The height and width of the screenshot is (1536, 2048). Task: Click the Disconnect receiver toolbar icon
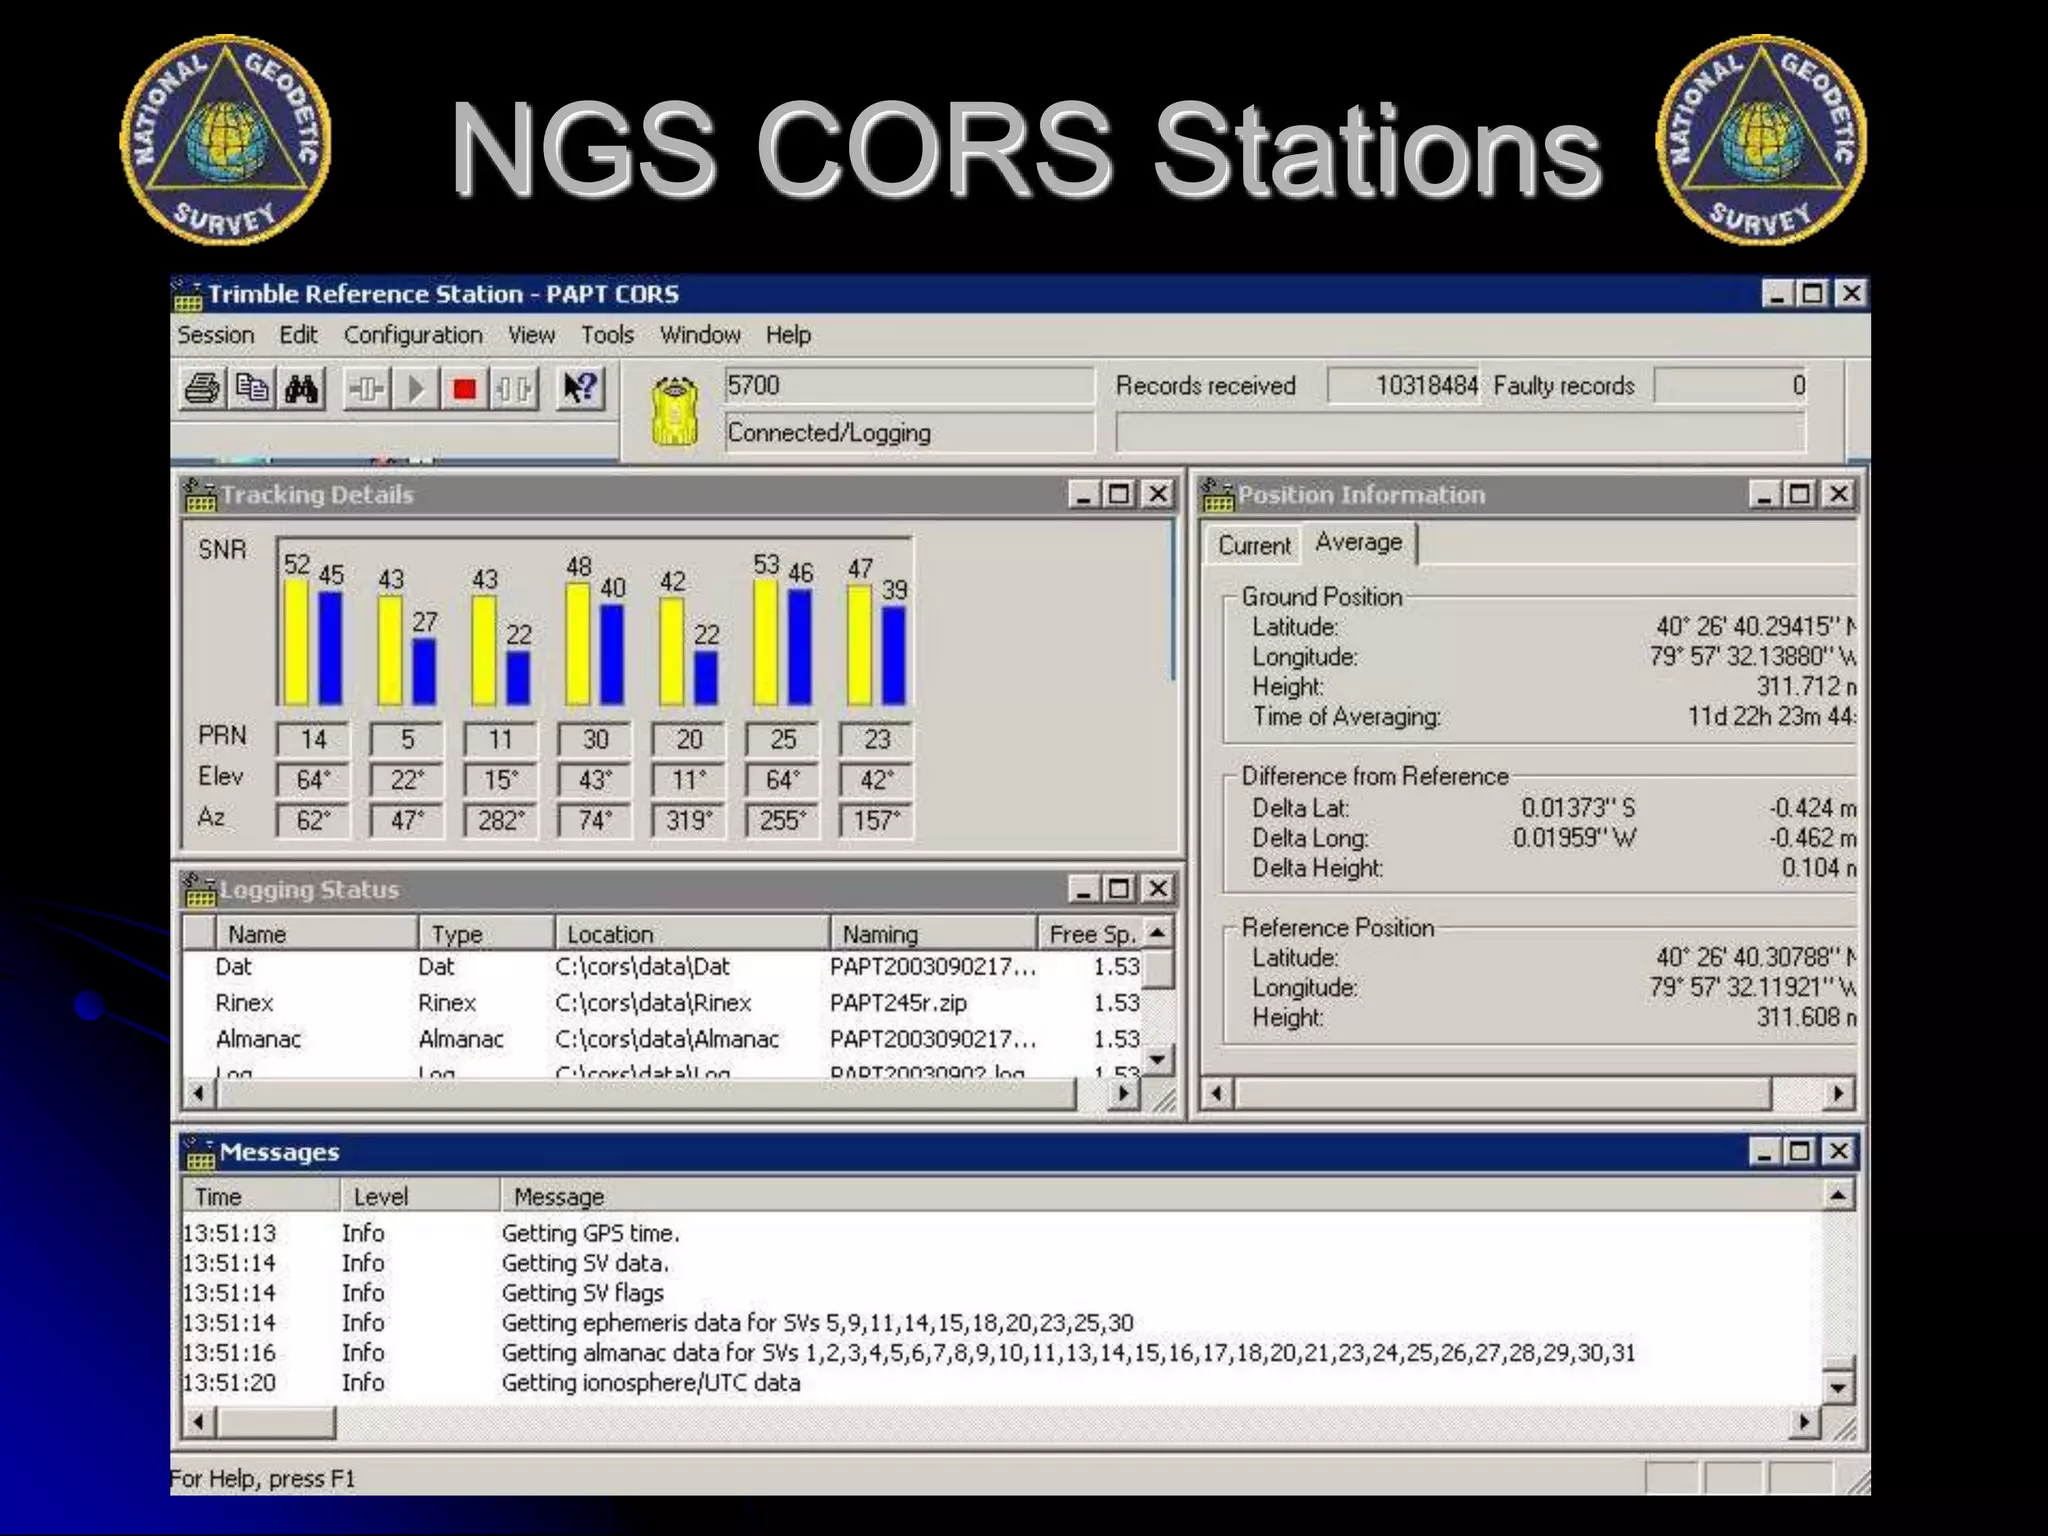pos(514,389)
